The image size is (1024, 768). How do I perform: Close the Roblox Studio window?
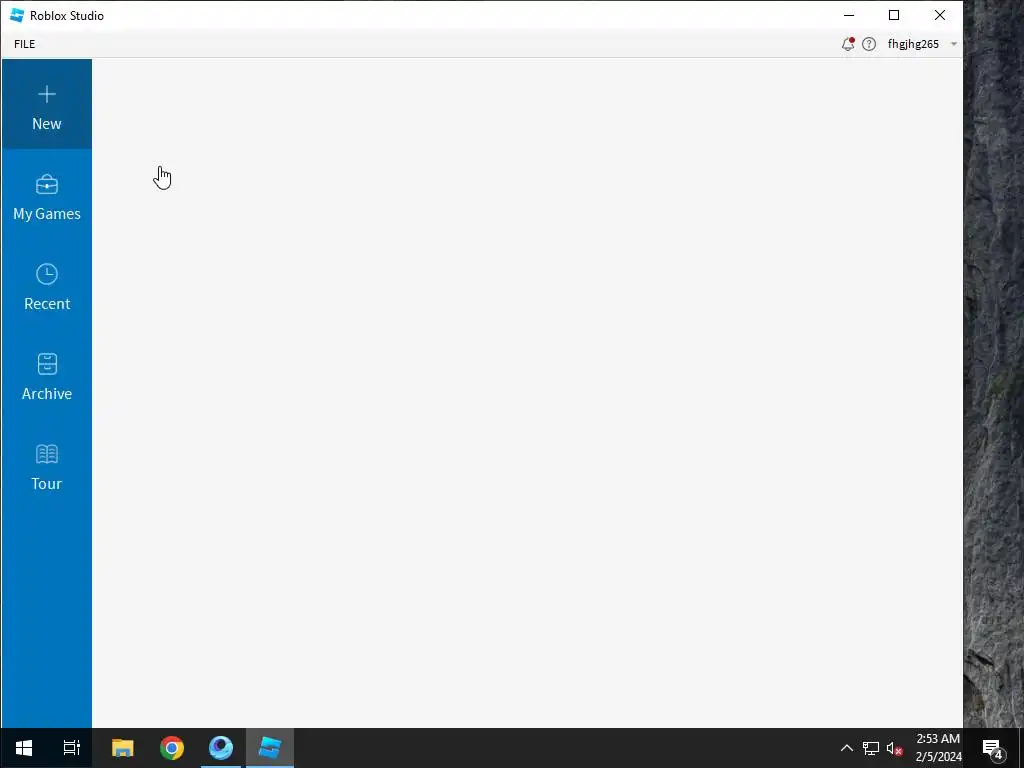tap(940, 15)
